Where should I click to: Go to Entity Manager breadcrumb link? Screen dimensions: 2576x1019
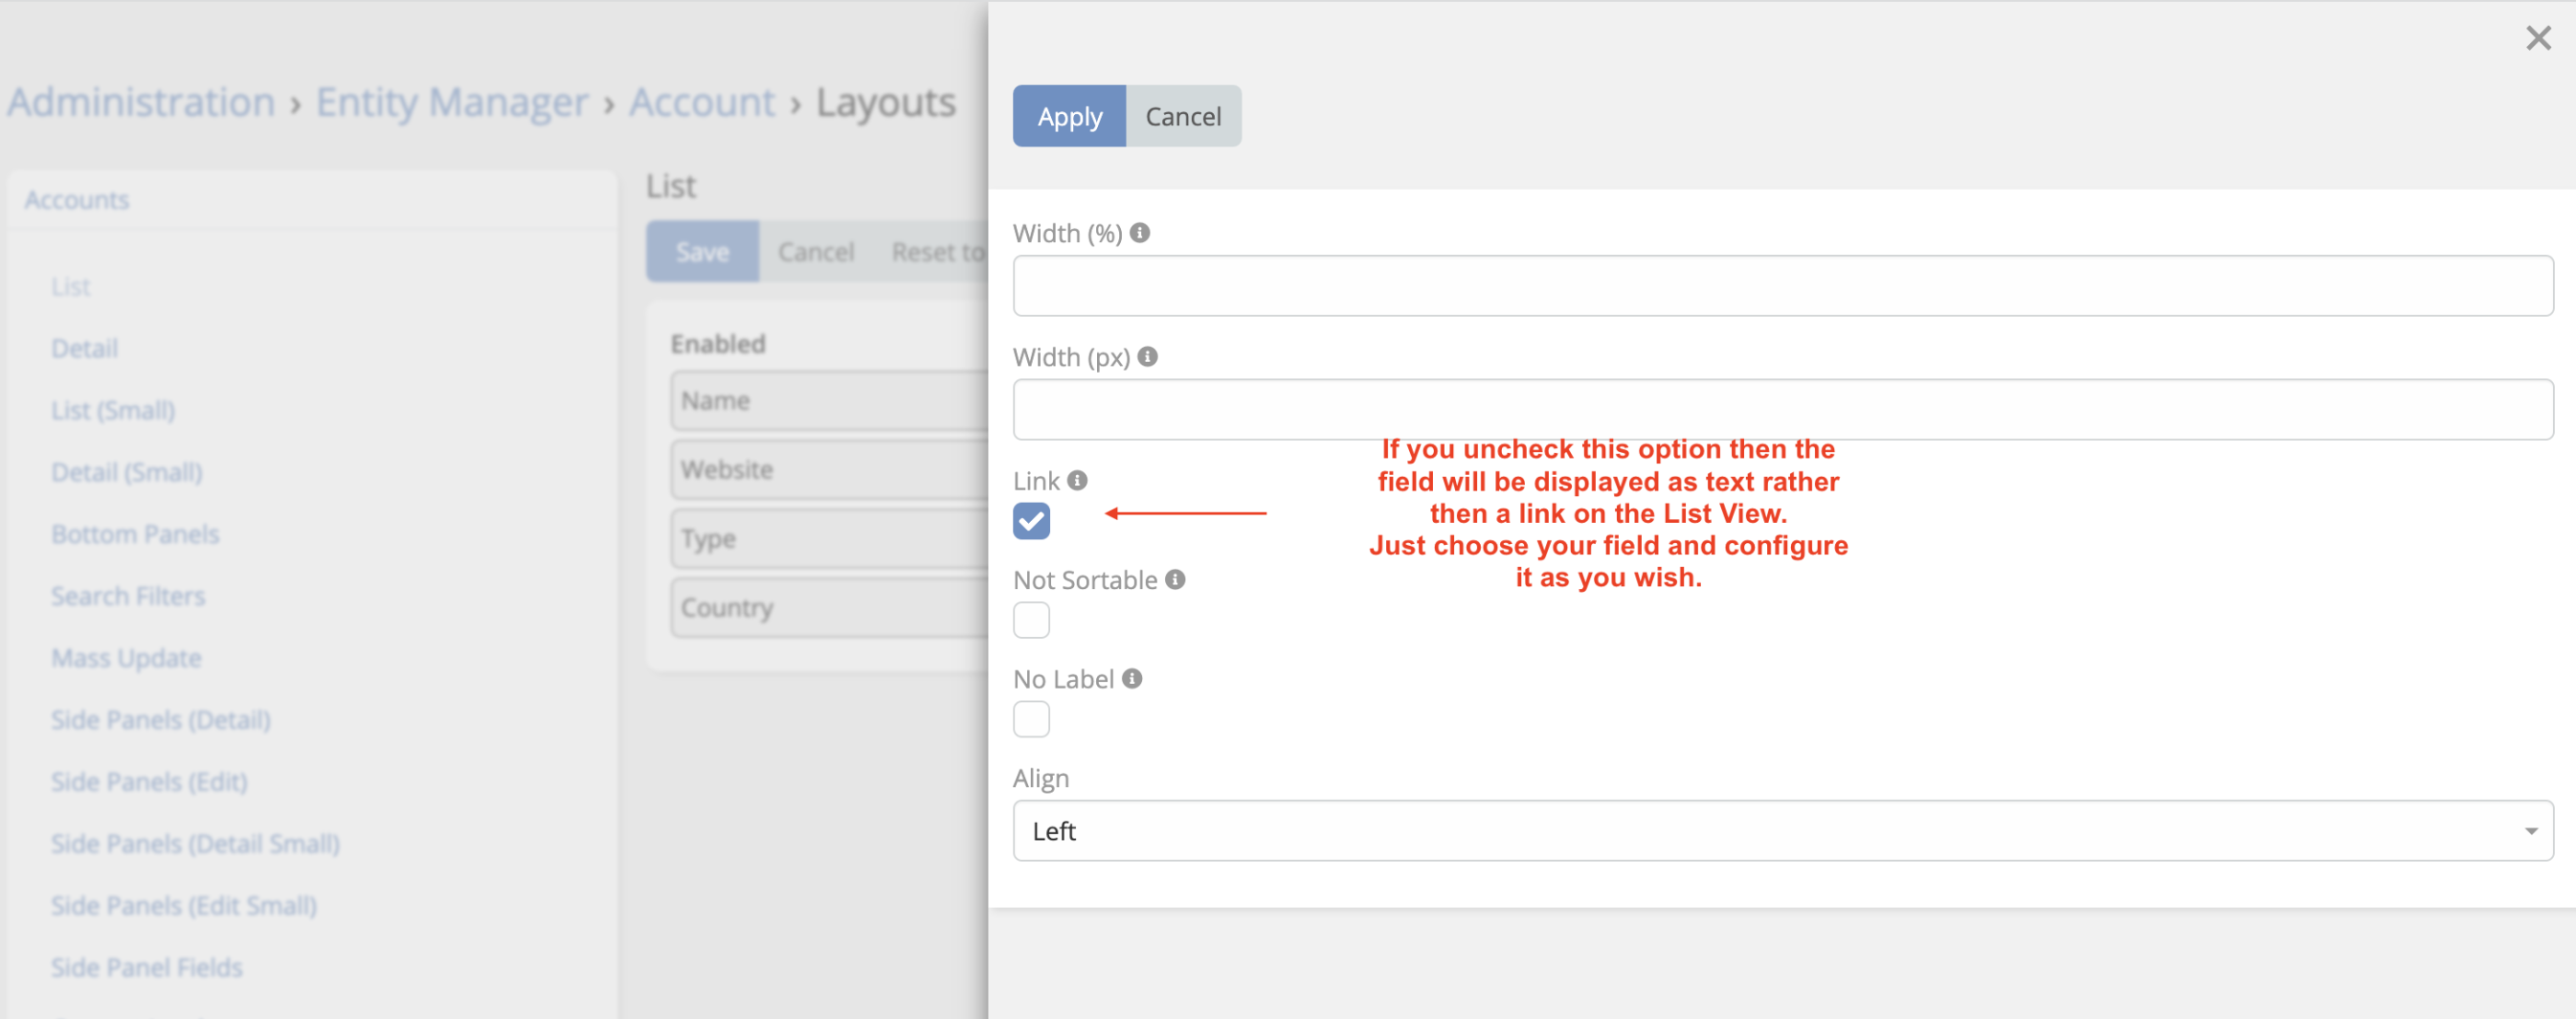point(452,103)
